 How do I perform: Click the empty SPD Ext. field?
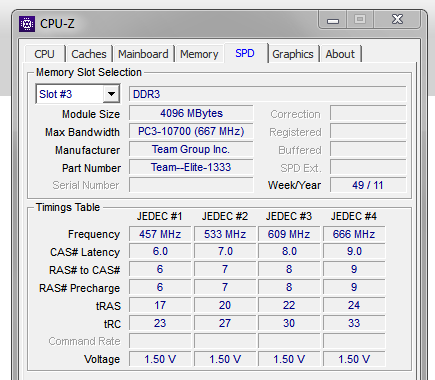pyautogui.click(x=368, y=167)
